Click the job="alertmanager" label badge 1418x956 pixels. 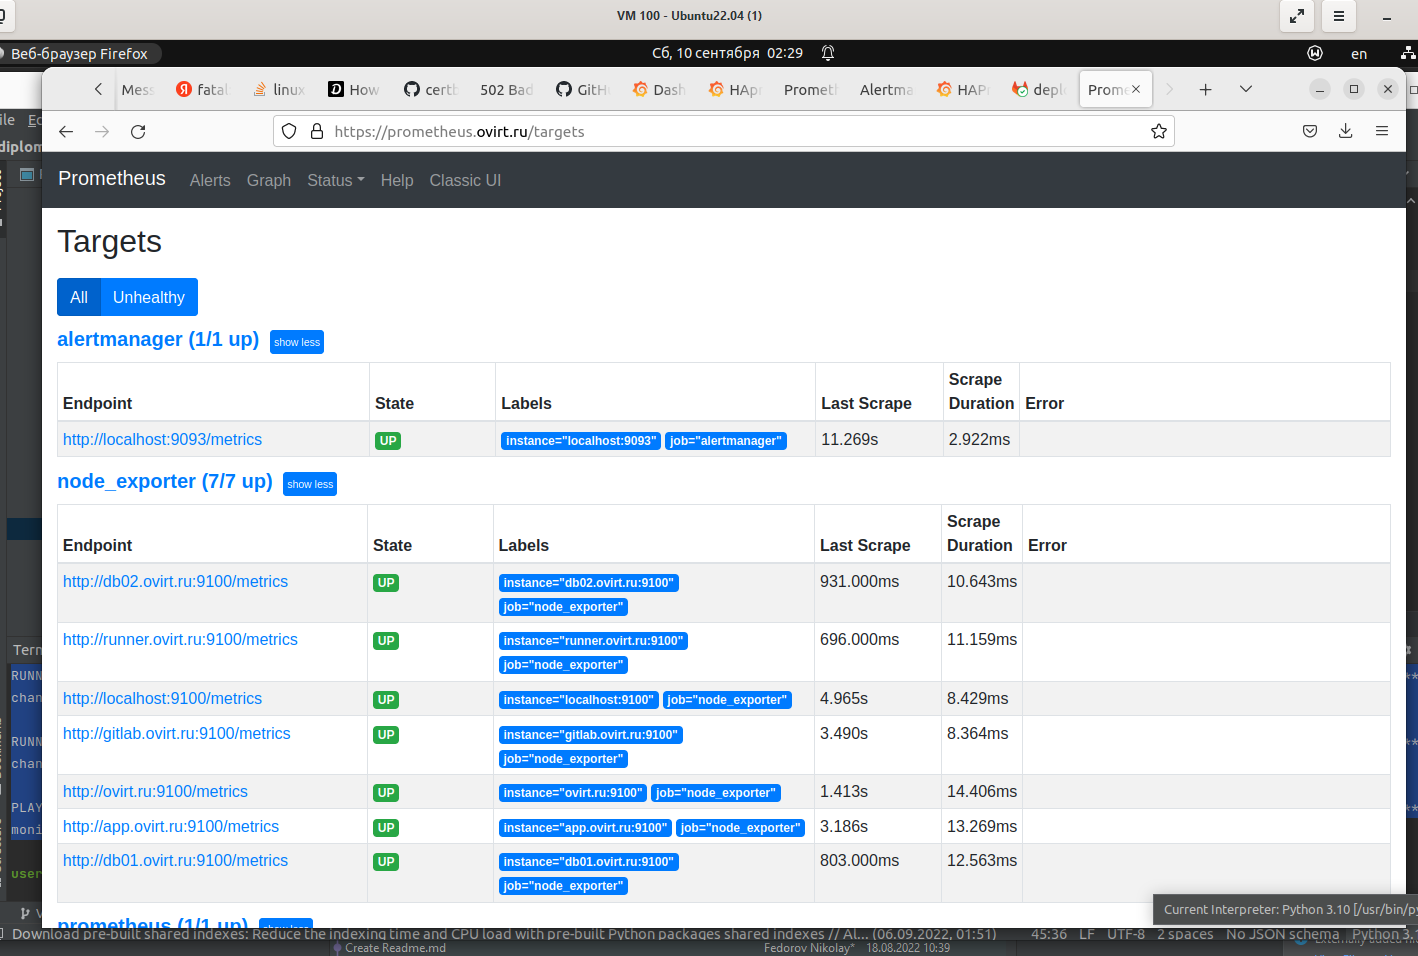click(x=726, y=441)
